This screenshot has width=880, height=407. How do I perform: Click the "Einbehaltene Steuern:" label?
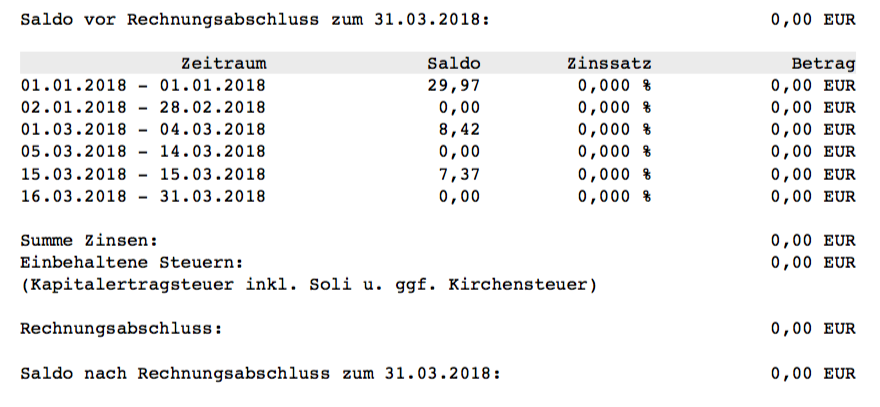pos(132,263)
